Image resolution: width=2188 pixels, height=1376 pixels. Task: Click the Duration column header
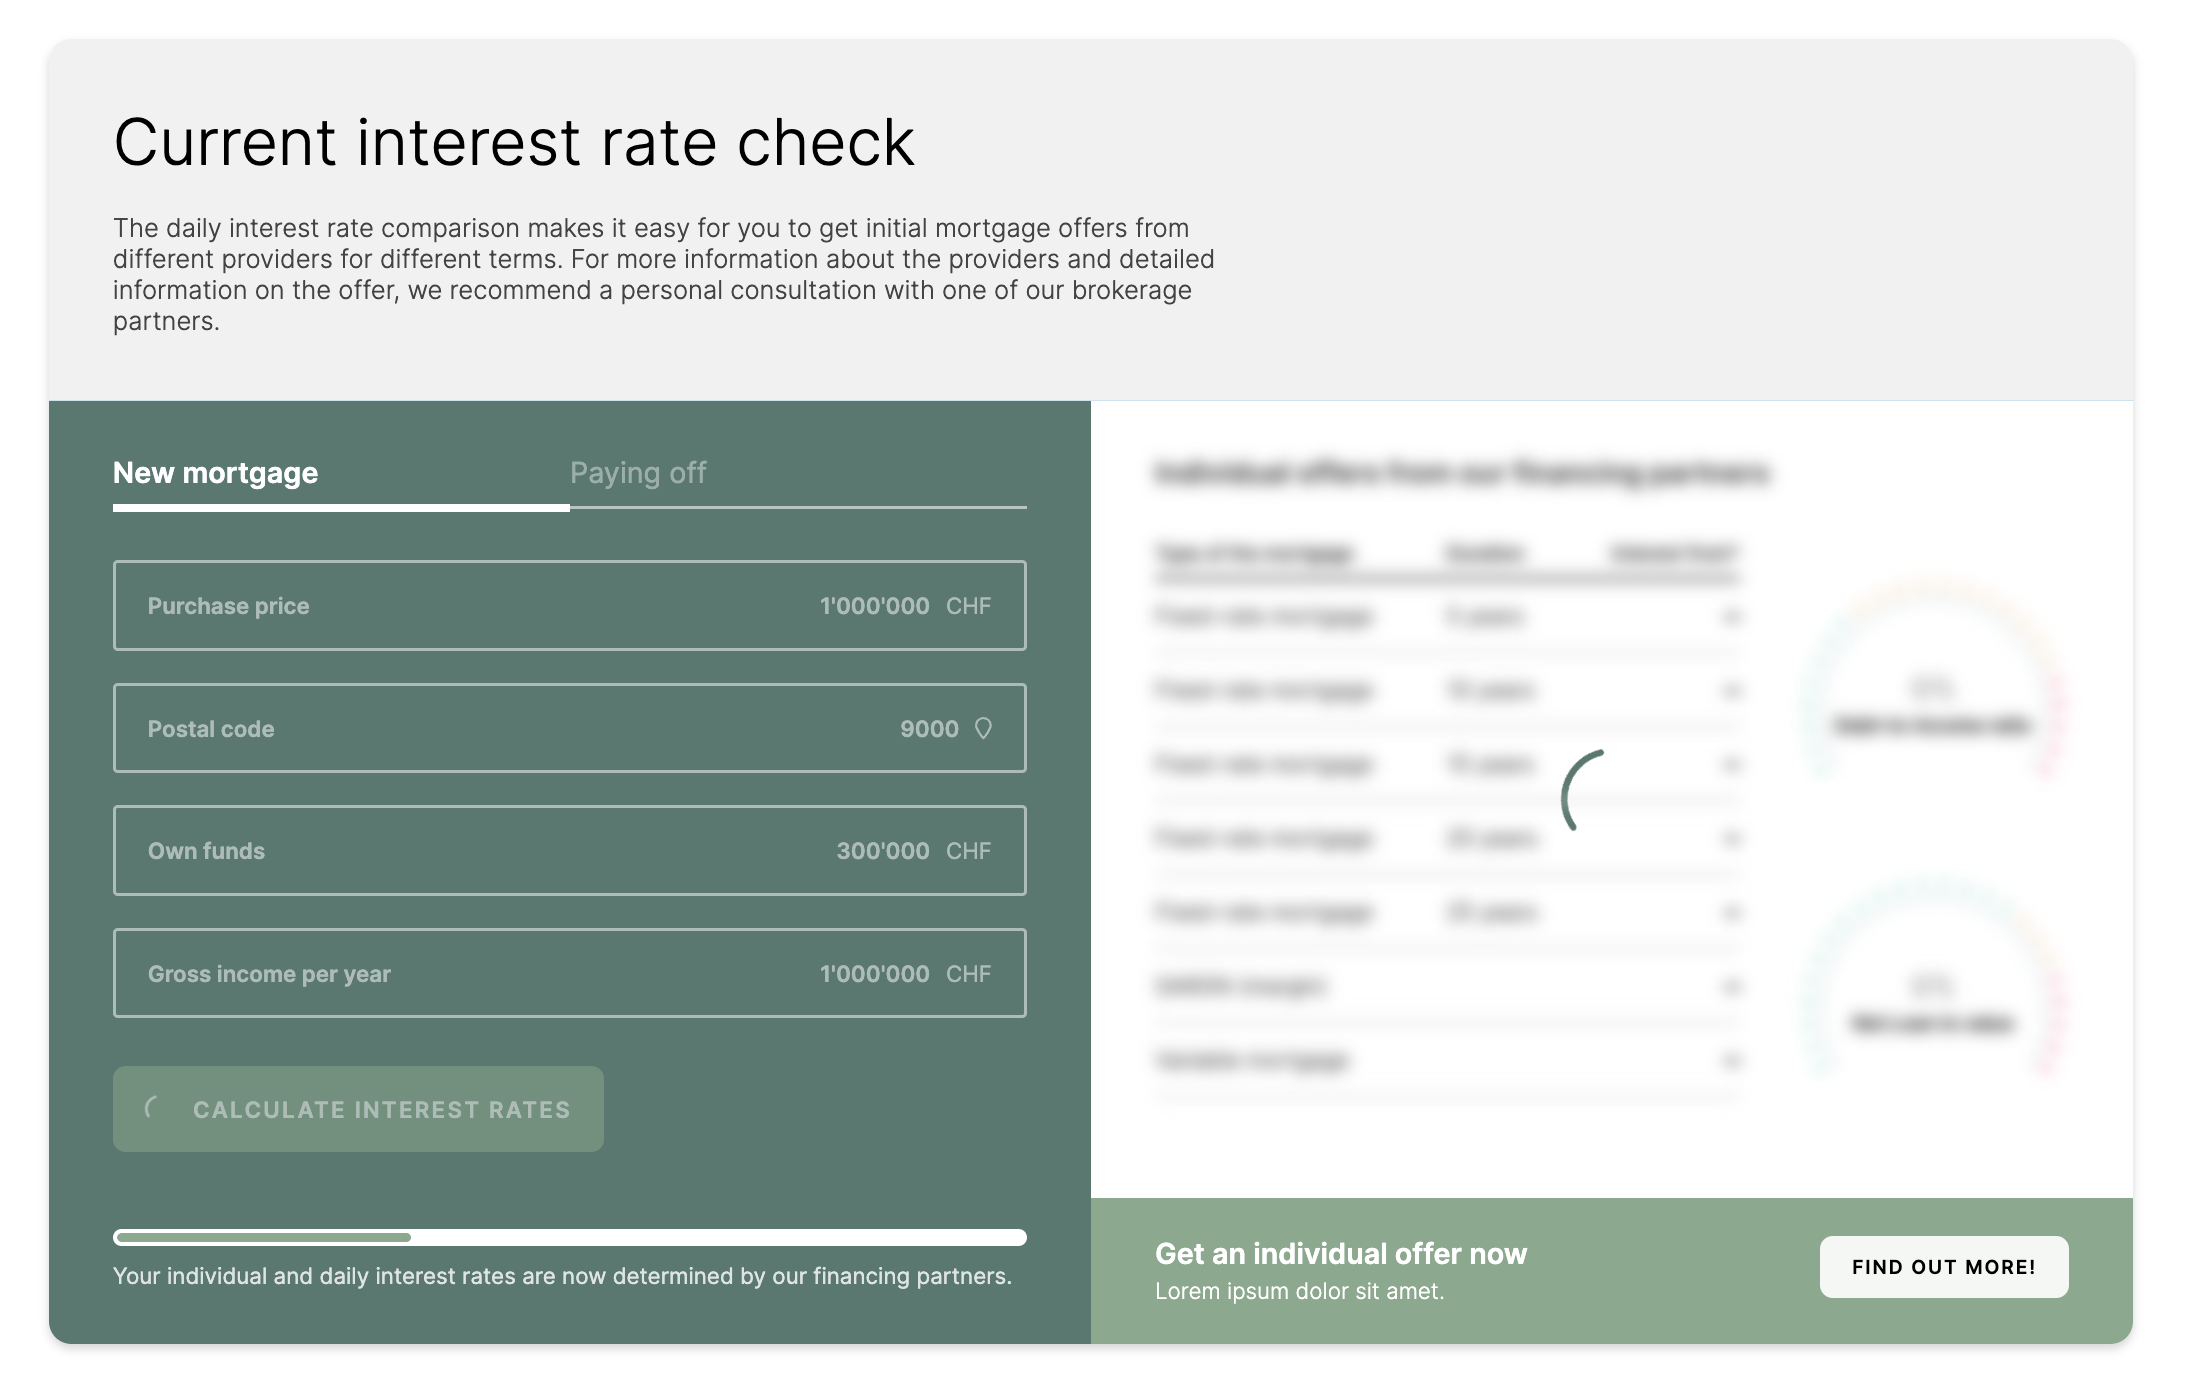1484,553
